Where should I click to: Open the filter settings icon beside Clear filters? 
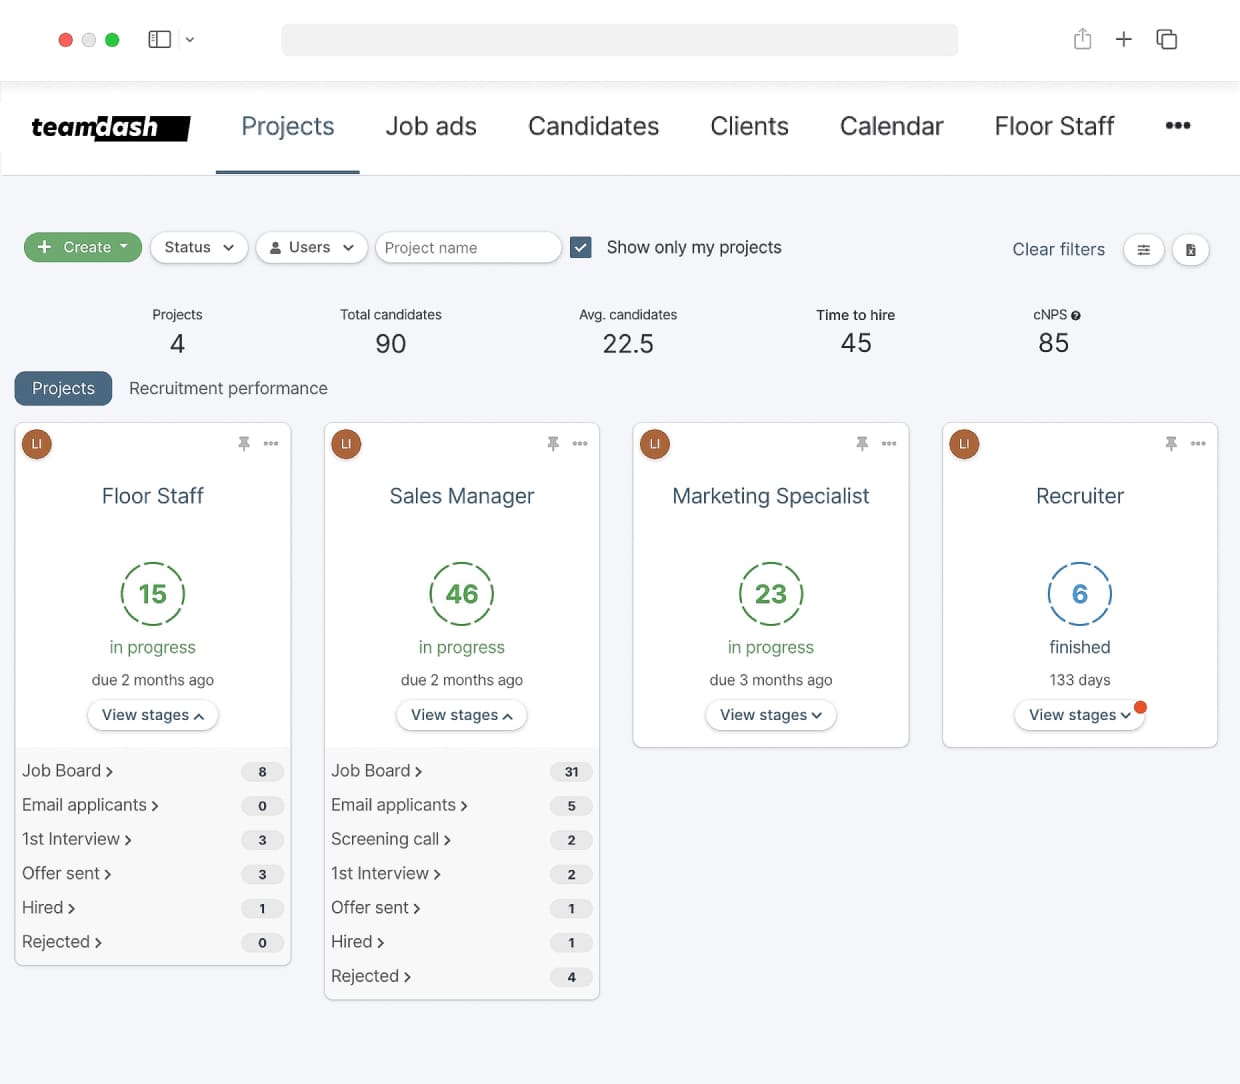point(1143,250)
